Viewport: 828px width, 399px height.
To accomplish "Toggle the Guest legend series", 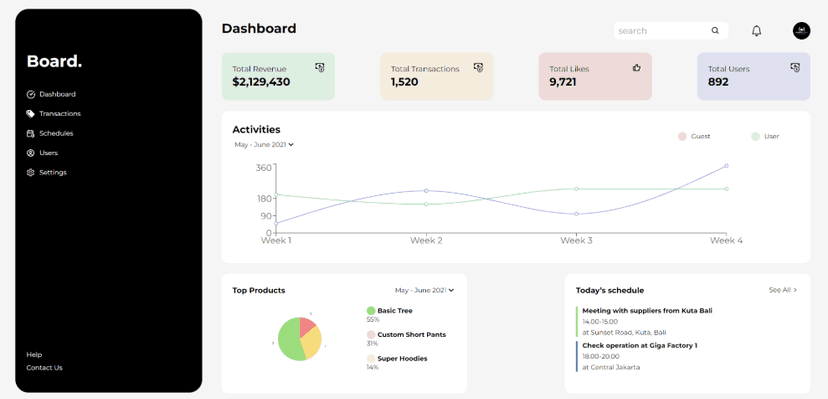I will (694, 136).
